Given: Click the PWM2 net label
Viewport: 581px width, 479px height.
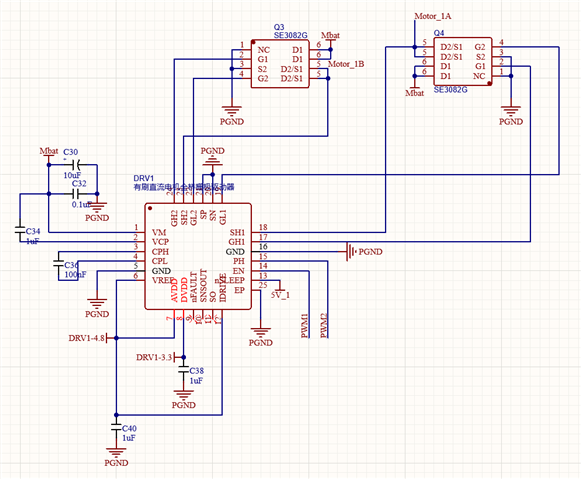Looking at the screenshot, I should [324, 326].
